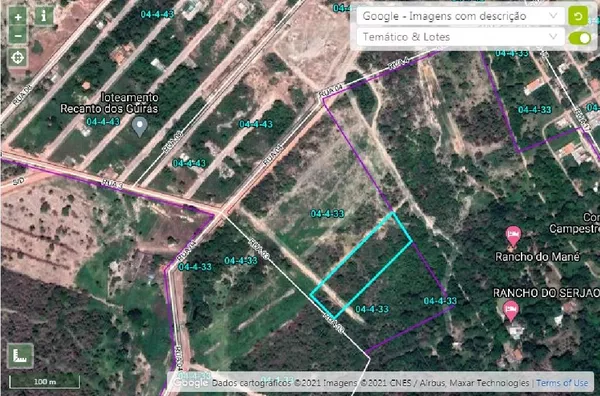Click the loteamento Recanto dos Guirás marker pin
This screenshot has width=600, height=396.
pos(140,127)
